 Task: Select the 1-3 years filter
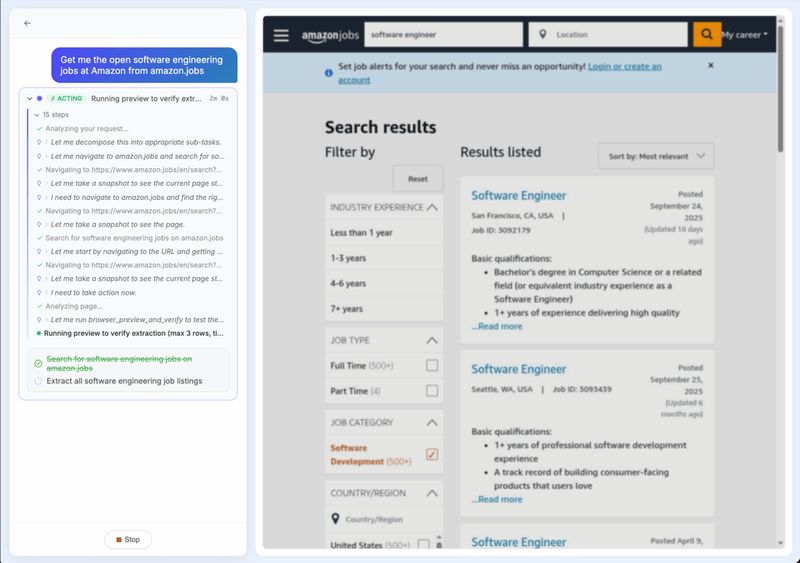pyautogui.click(x=384, y=258)
